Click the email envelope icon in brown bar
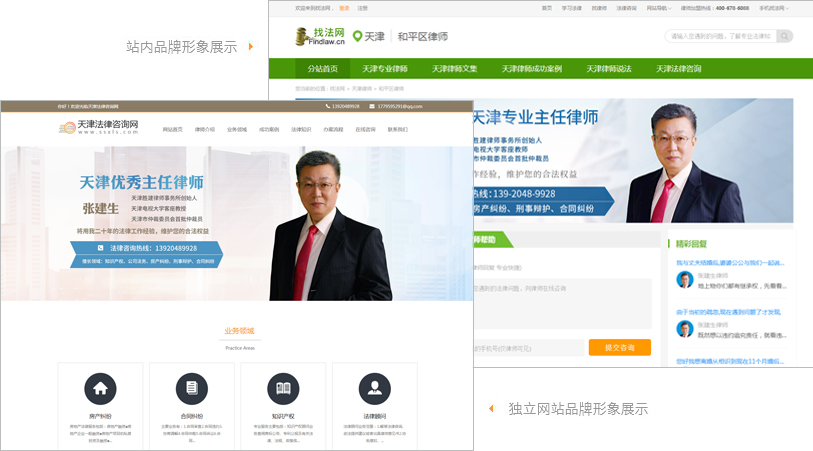 pos(372,106)
